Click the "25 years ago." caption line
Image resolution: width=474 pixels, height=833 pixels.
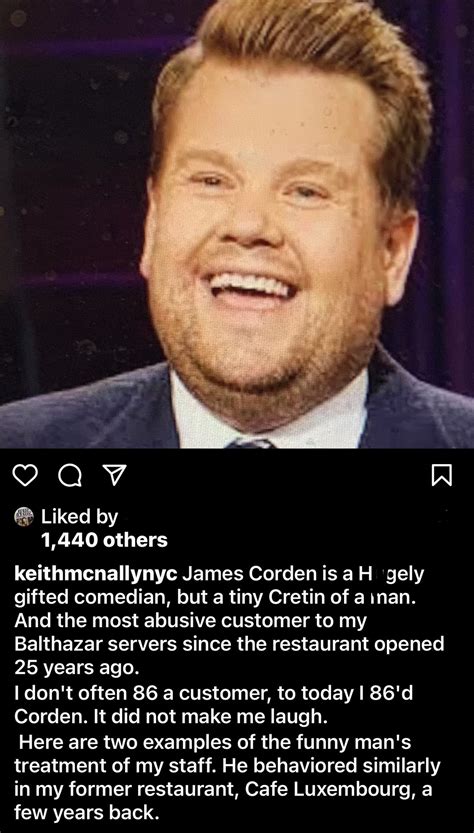click(74, 668)
